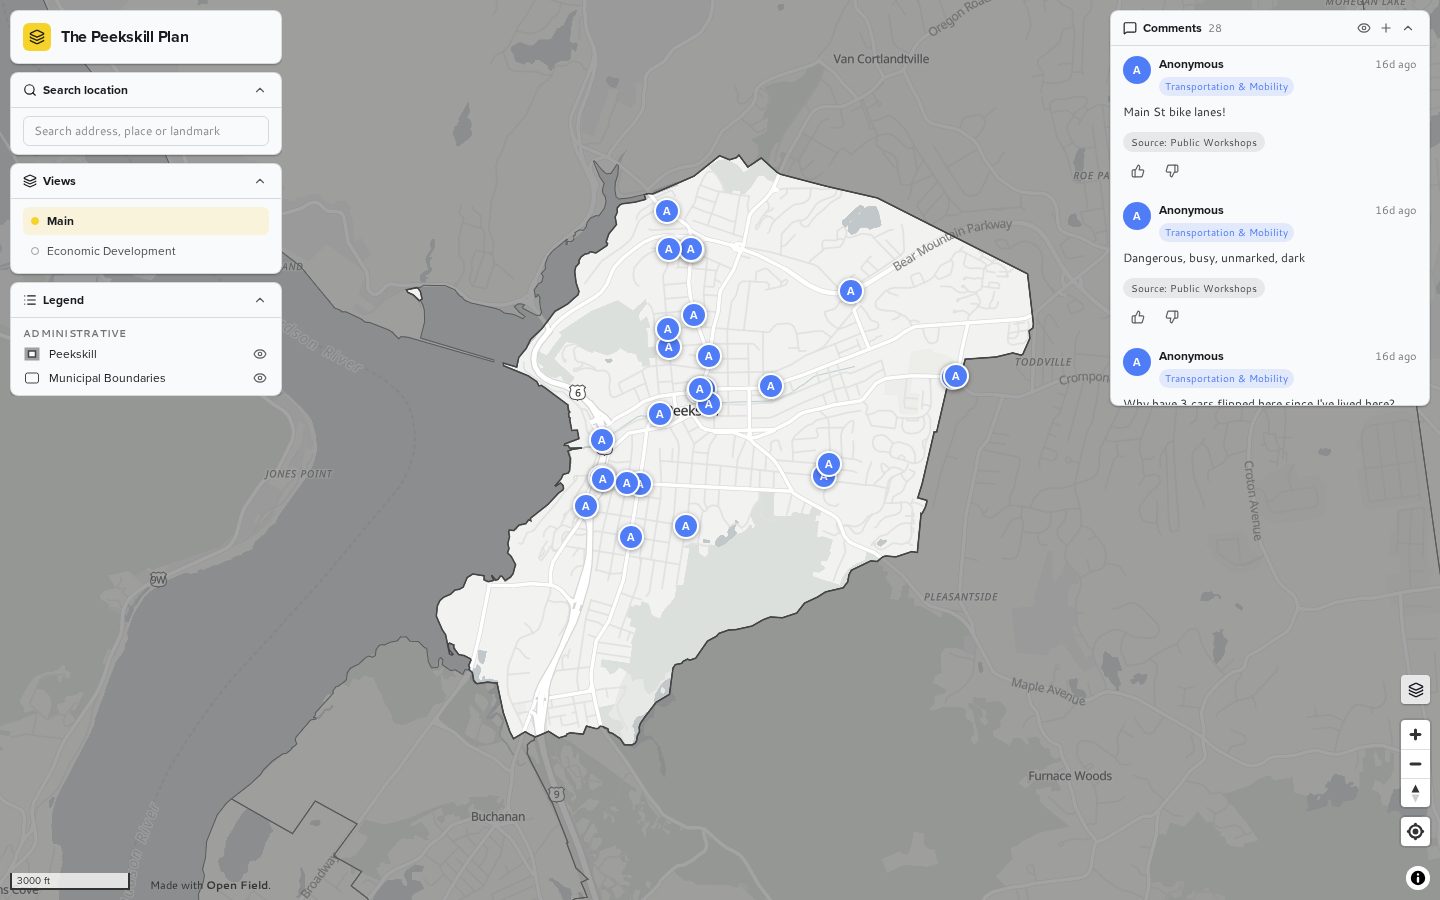The image size is (1440, 900).
Task: Open the map layers switcher button
Action: tap(1415, 689)
